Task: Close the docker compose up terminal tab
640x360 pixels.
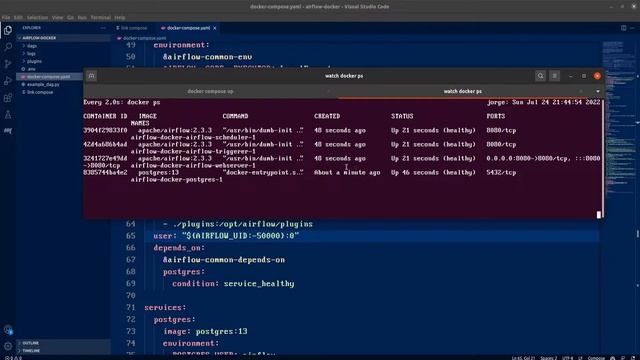Action: (x=329, y=91)
